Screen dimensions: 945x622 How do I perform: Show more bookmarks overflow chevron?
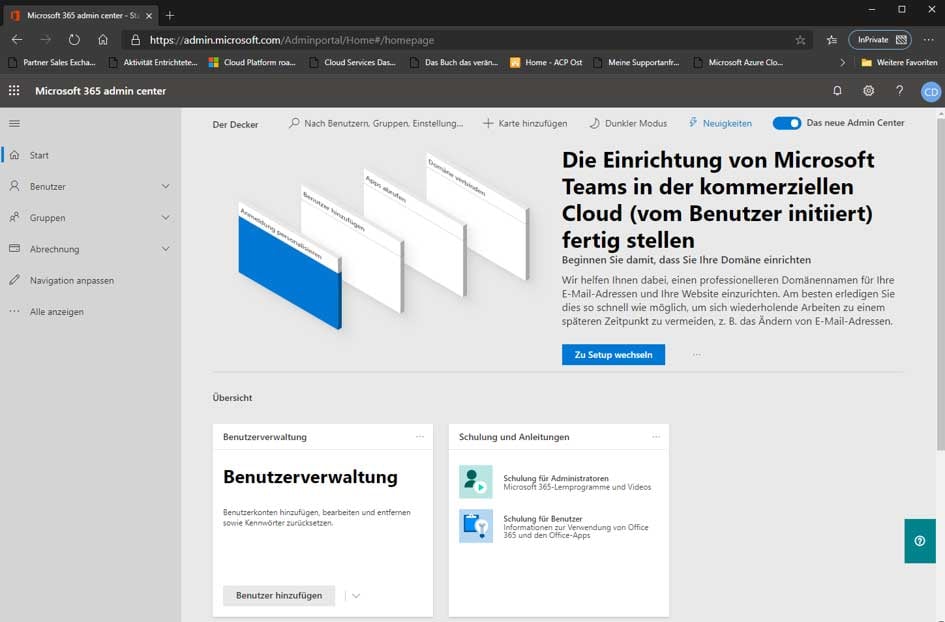click(843, 62)
